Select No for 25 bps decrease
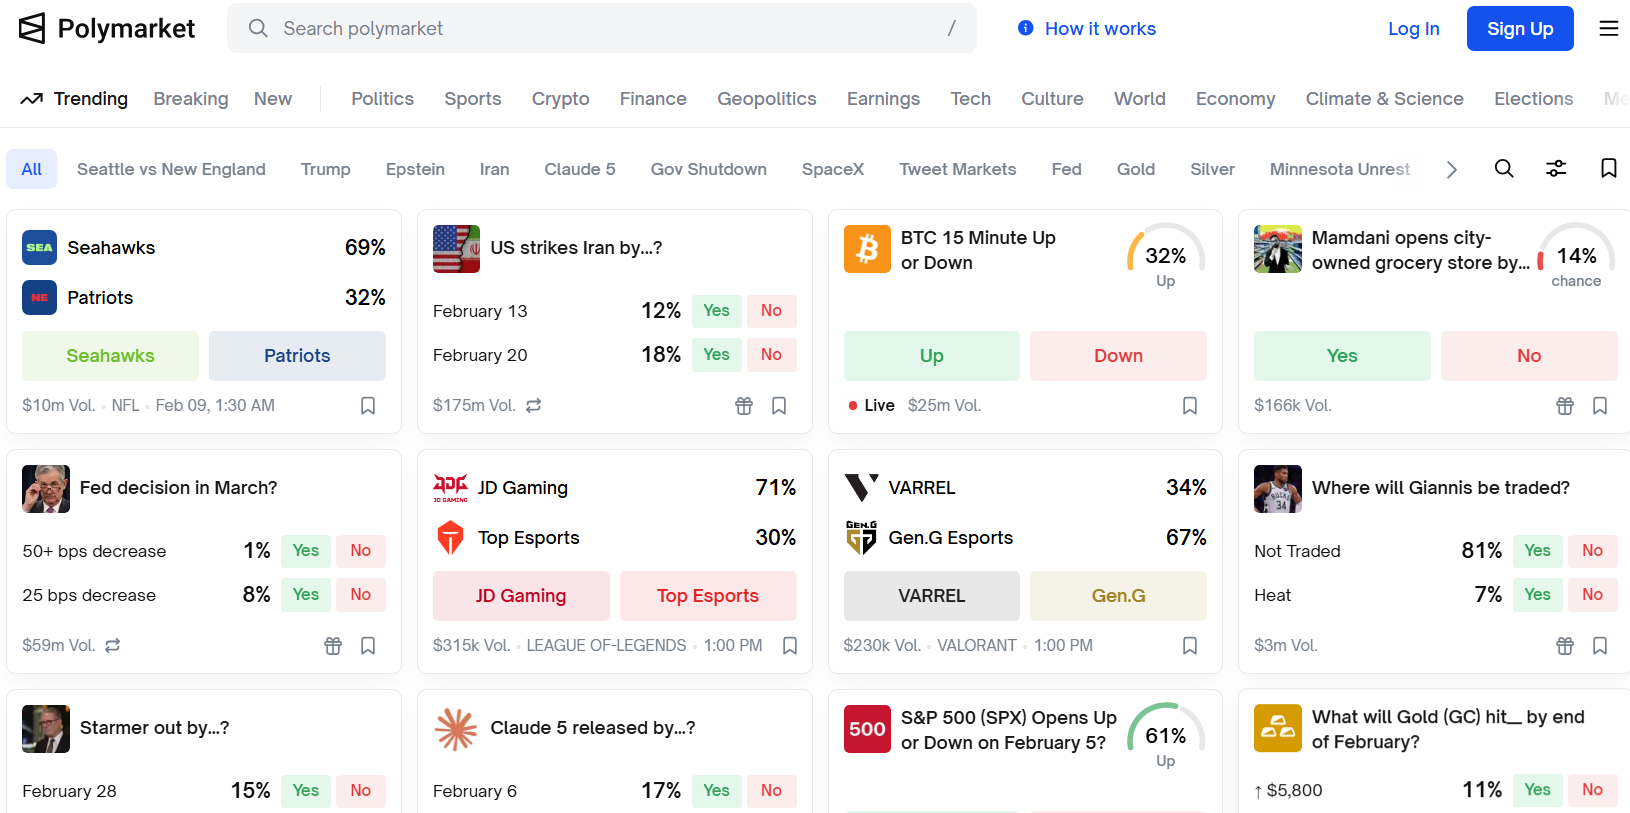 360,595
